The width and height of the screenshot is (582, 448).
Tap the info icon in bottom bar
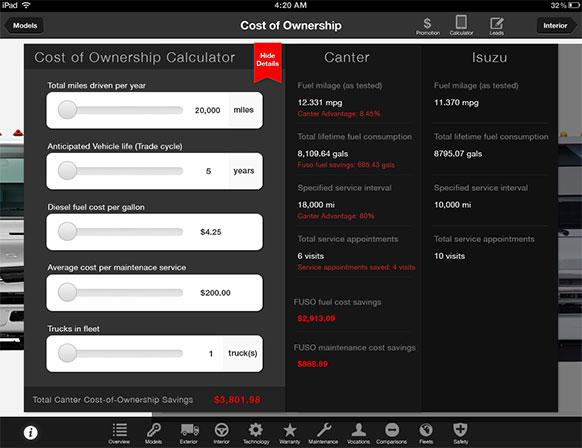30,432
